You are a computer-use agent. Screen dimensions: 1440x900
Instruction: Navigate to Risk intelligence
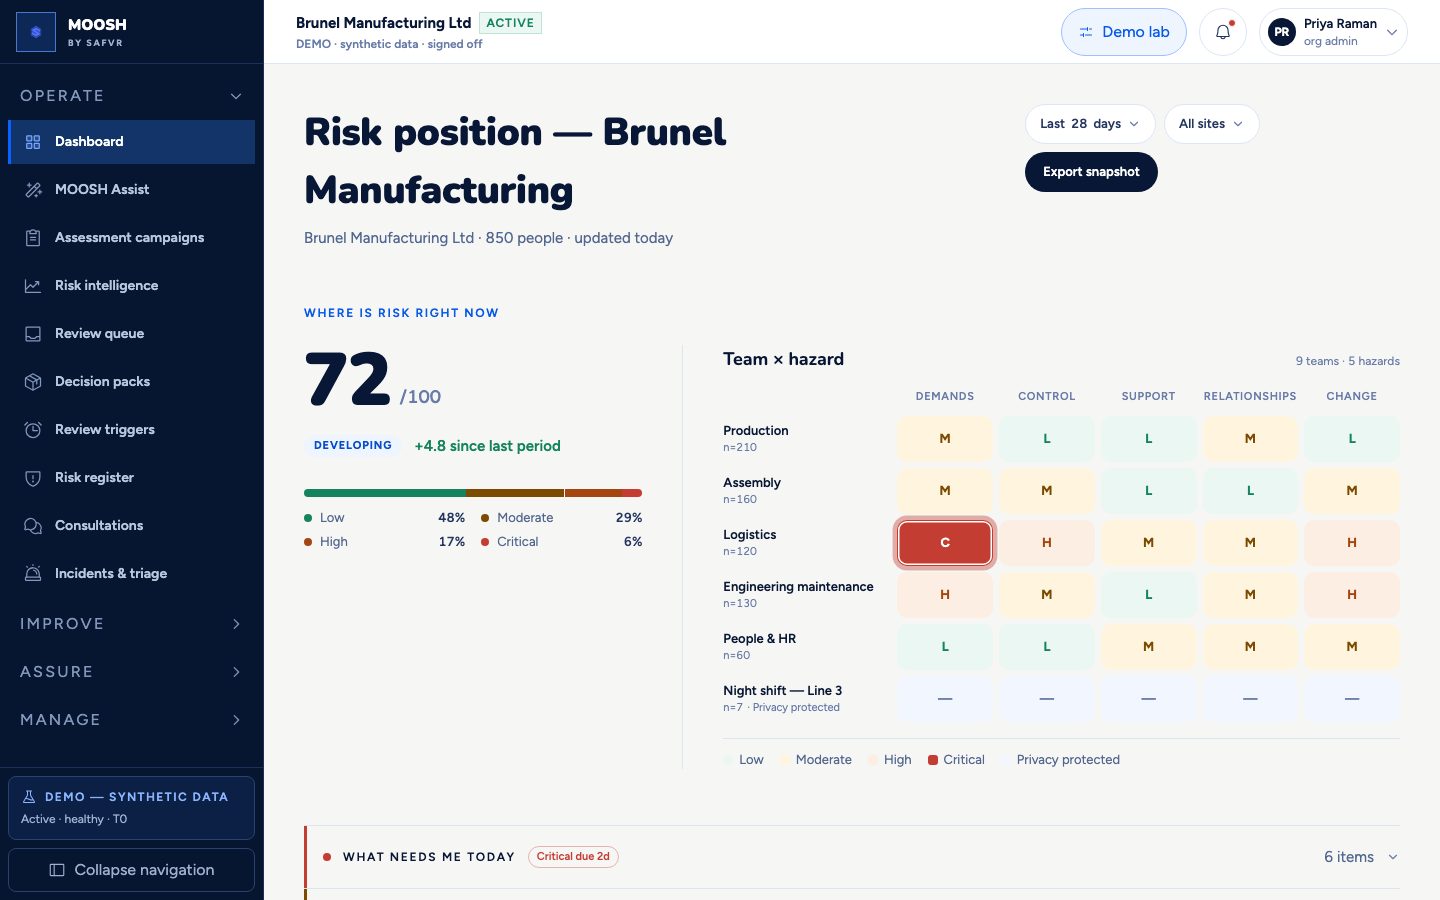click(x=131, y=286)
